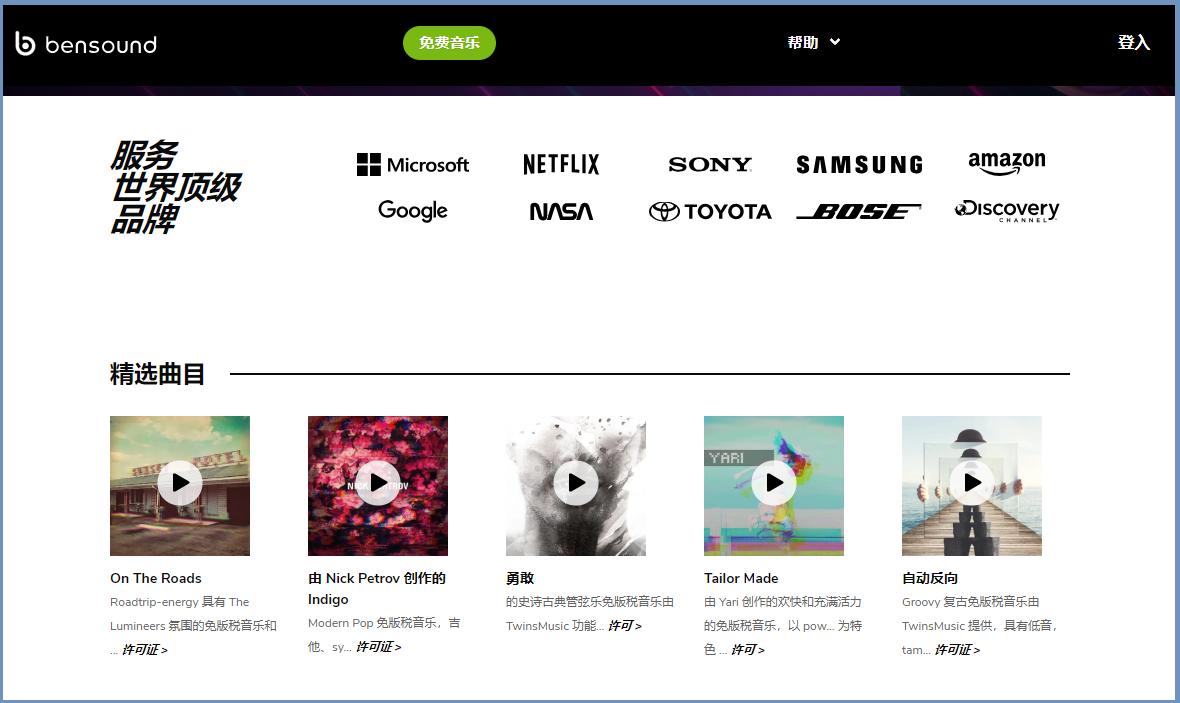The height and width of the screenshot is (703, 1180).
Task: Open 许可 link under Tailor Made
Action: pos(748,650)
